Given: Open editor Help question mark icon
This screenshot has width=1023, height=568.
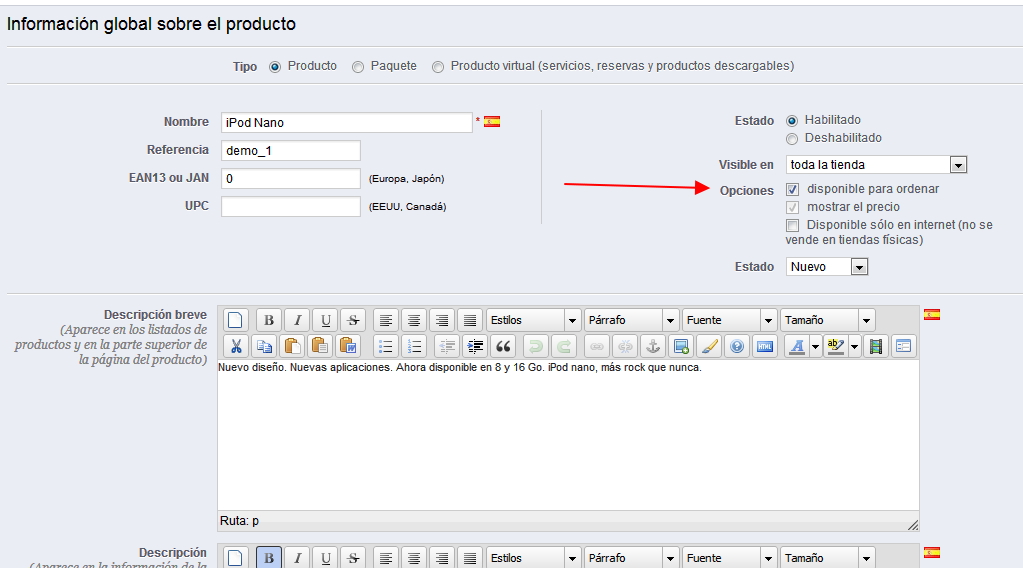Looking at the screenshot, I should point(737,346).
